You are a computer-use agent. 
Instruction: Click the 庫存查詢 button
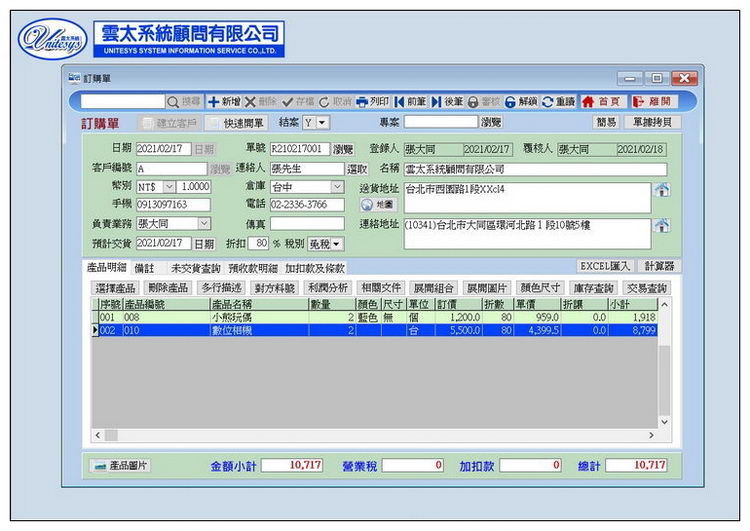coord(593,288)
